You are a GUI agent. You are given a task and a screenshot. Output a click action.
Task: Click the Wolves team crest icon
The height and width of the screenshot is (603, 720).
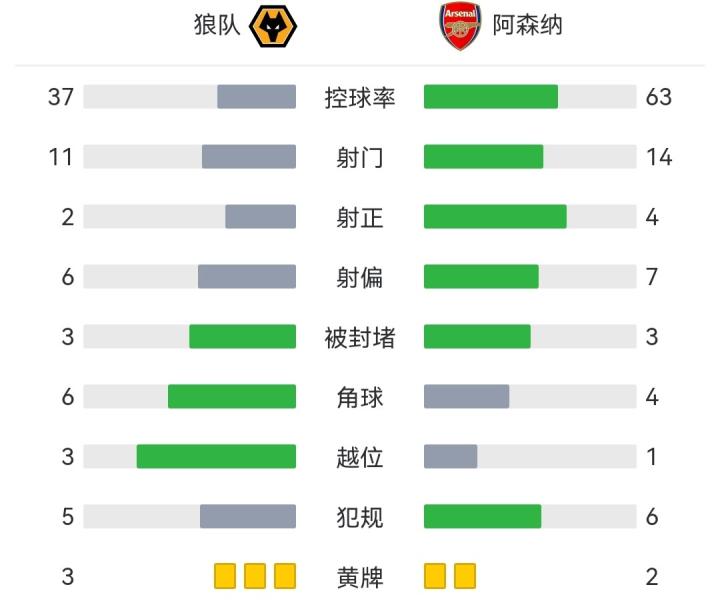click(x=271, y=26)
